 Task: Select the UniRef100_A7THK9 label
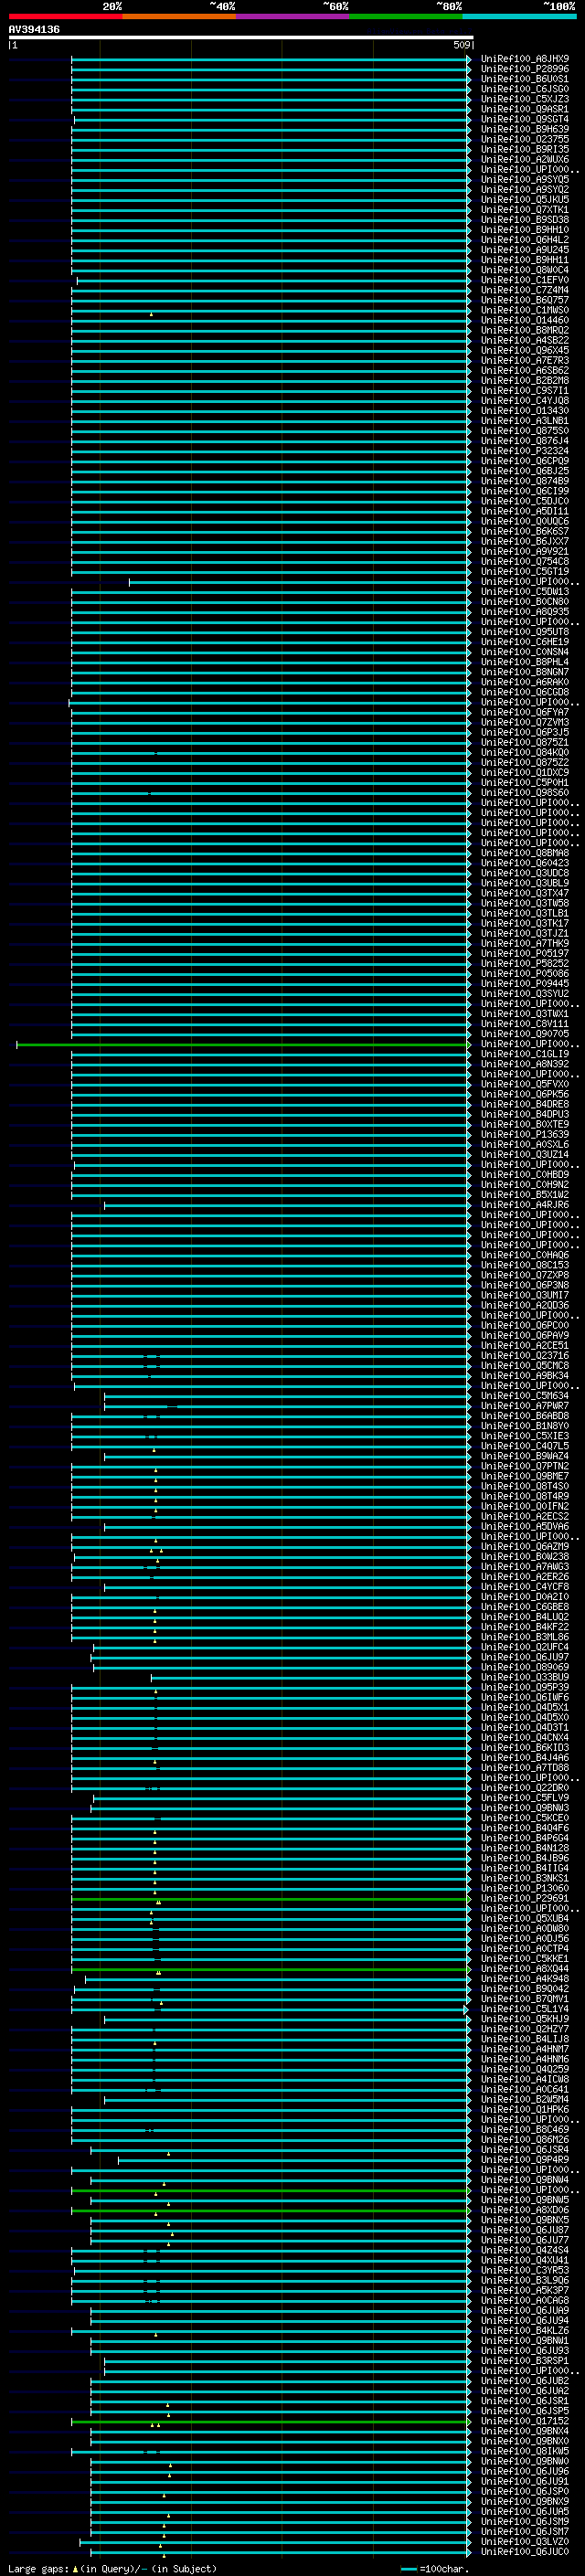[524, 943]
